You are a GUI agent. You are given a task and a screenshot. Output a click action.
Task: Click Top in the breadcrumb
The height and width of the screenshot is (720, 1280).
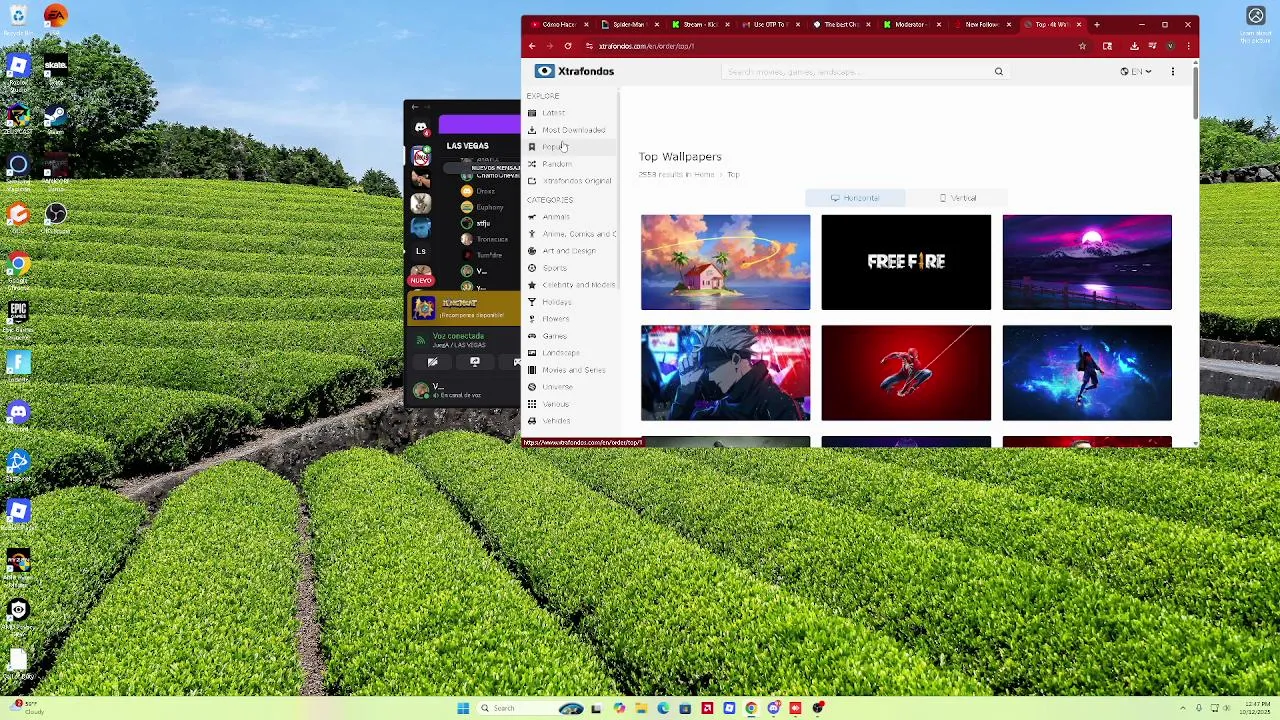[x=733, y=175]
